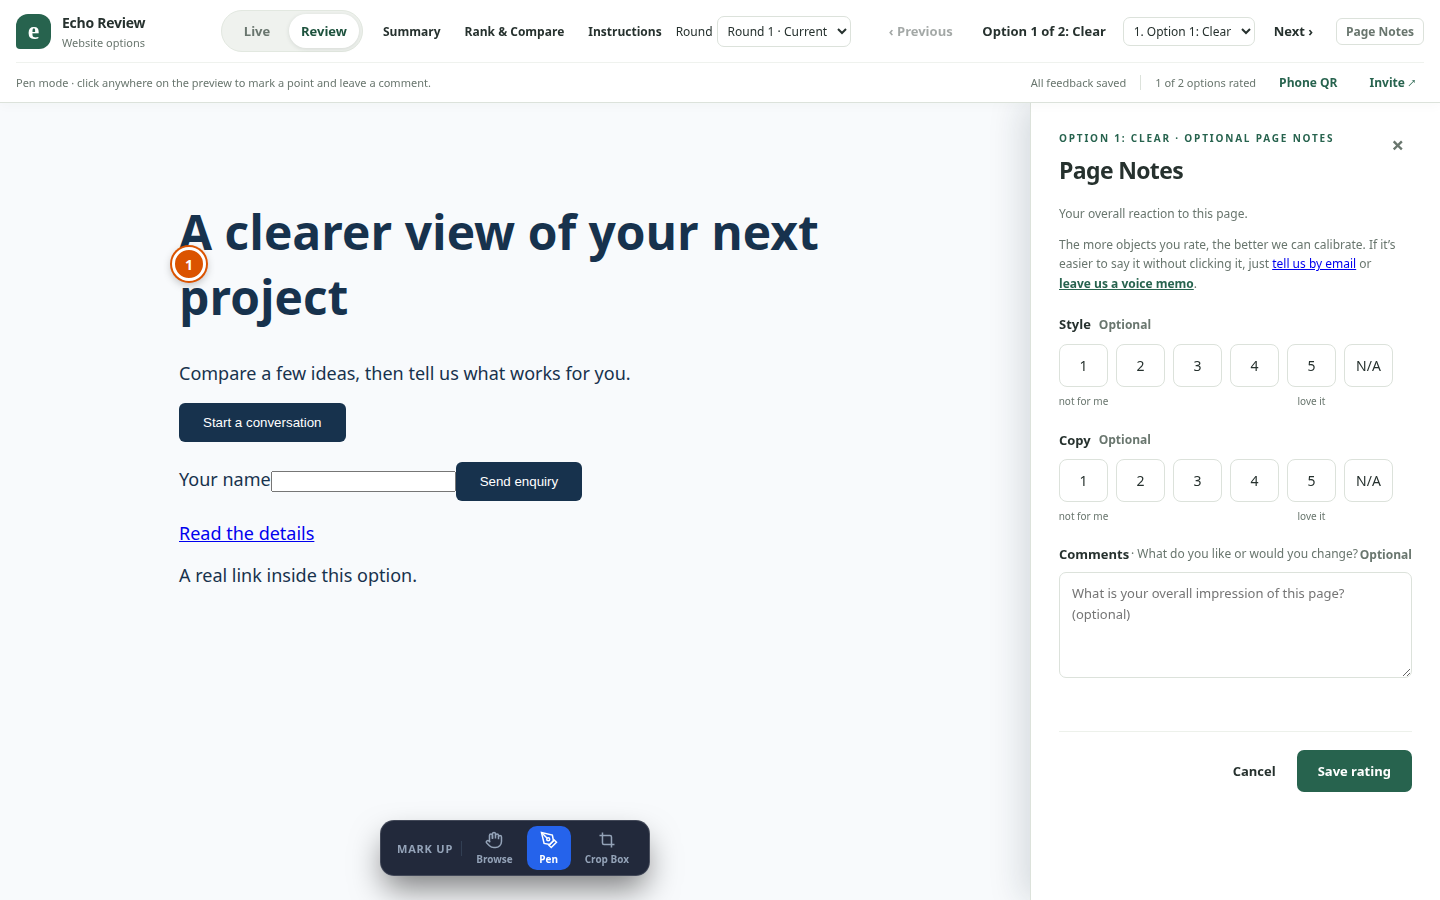1440x900 pixels.
Task: Switch to Live mode
Action: (x=257, y=32)
